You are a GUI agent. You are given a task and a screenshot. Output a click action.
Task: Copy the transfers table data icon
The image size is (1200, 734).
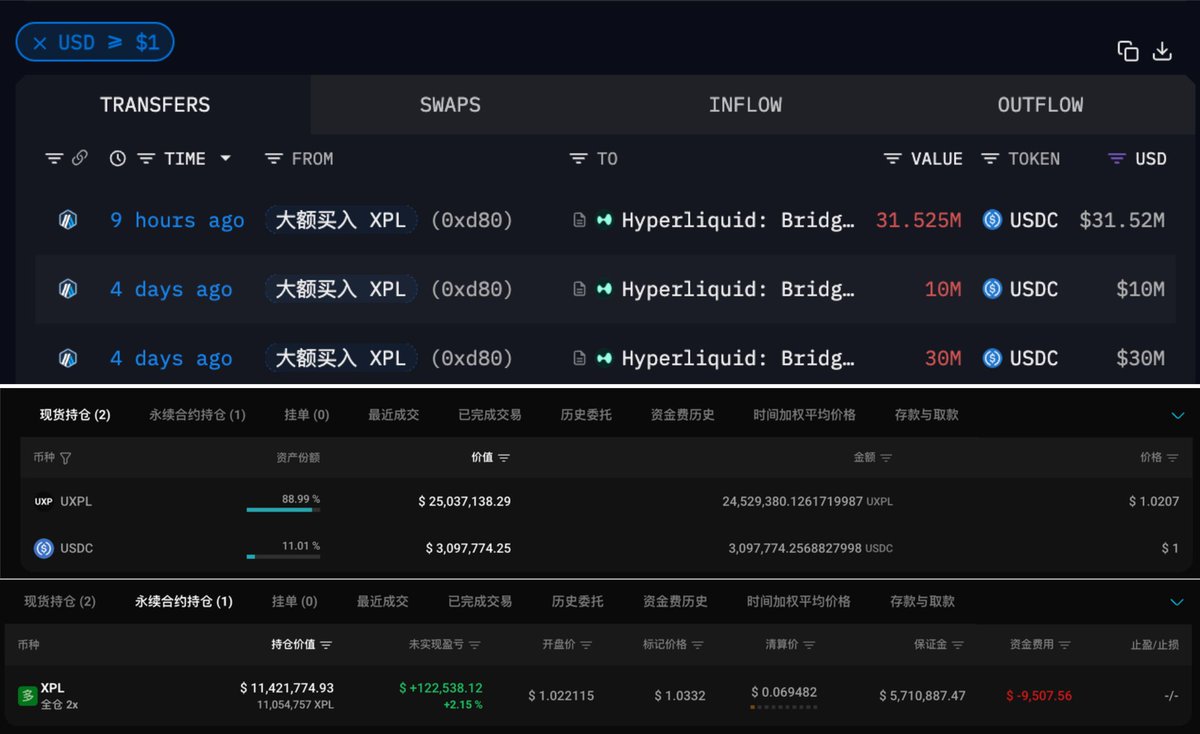[1128, 51]
